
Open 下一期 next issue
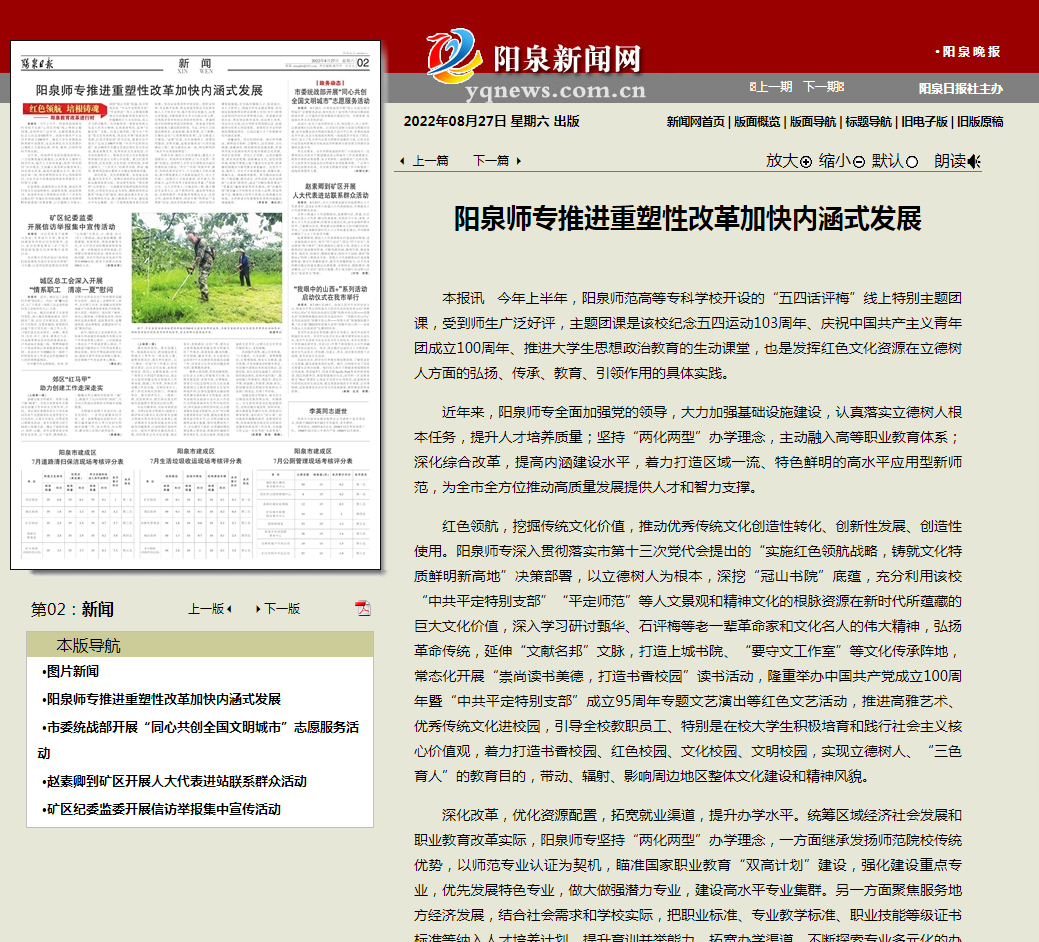(x=823, y=87)
